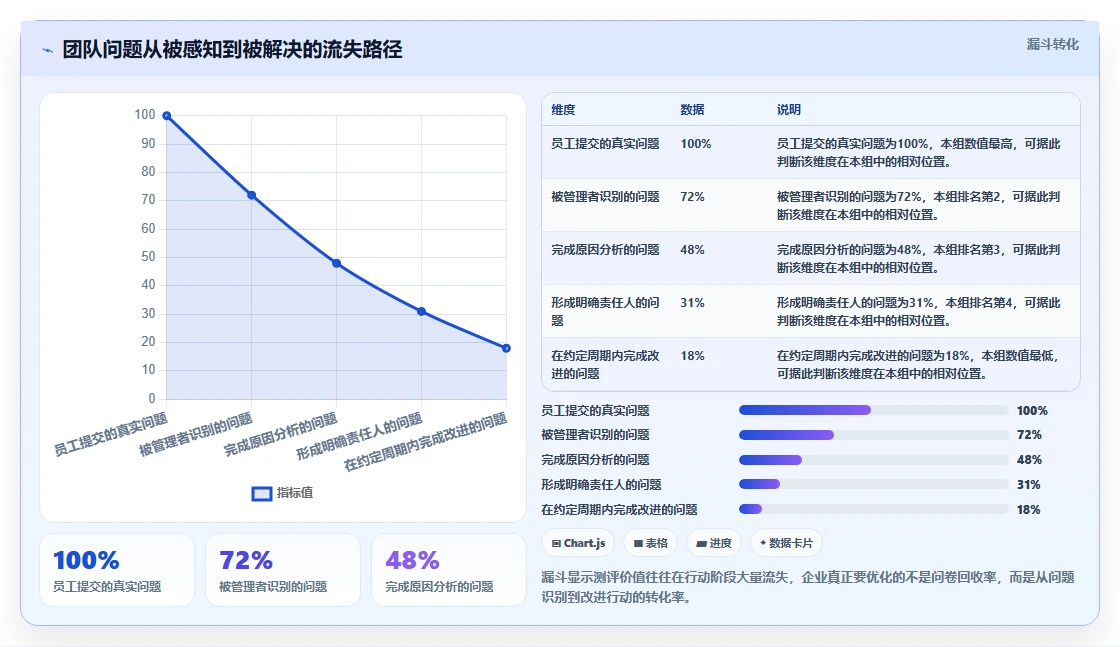
Task: Click table cell 完成原因分析的问题
Action: click(605, 249)
